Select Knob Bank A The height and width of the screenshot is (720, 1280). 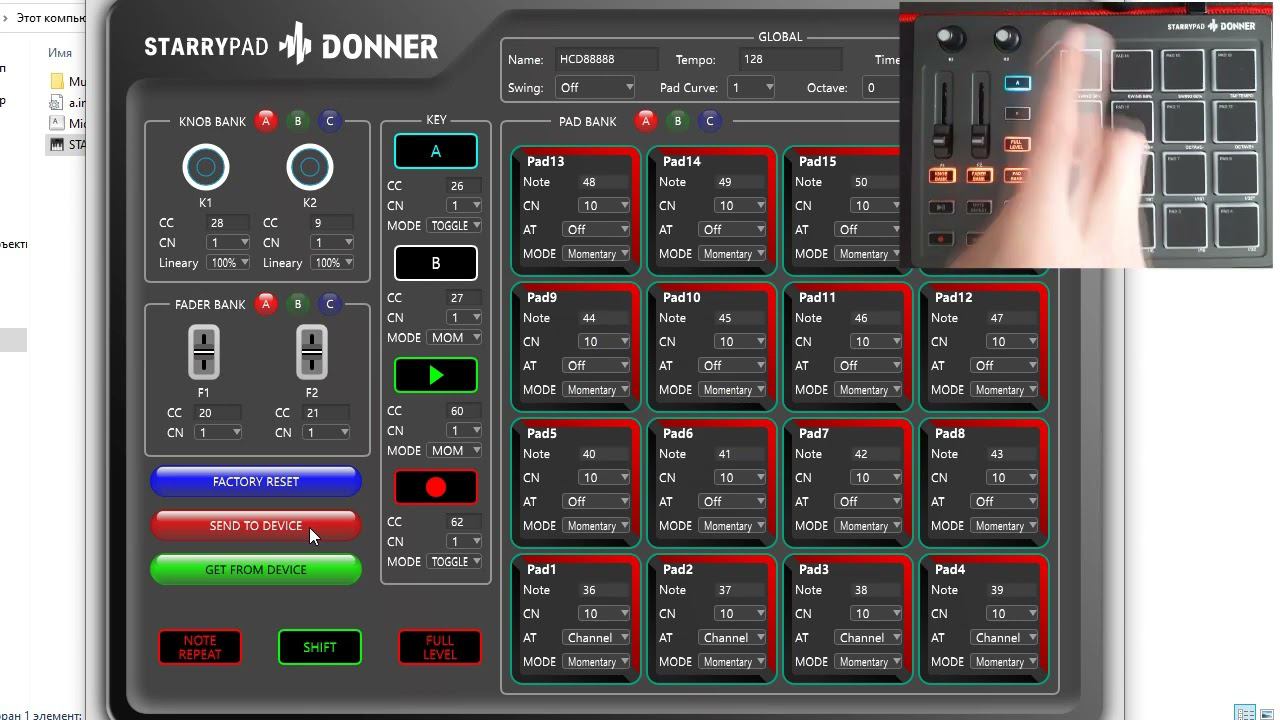(266, 121)
